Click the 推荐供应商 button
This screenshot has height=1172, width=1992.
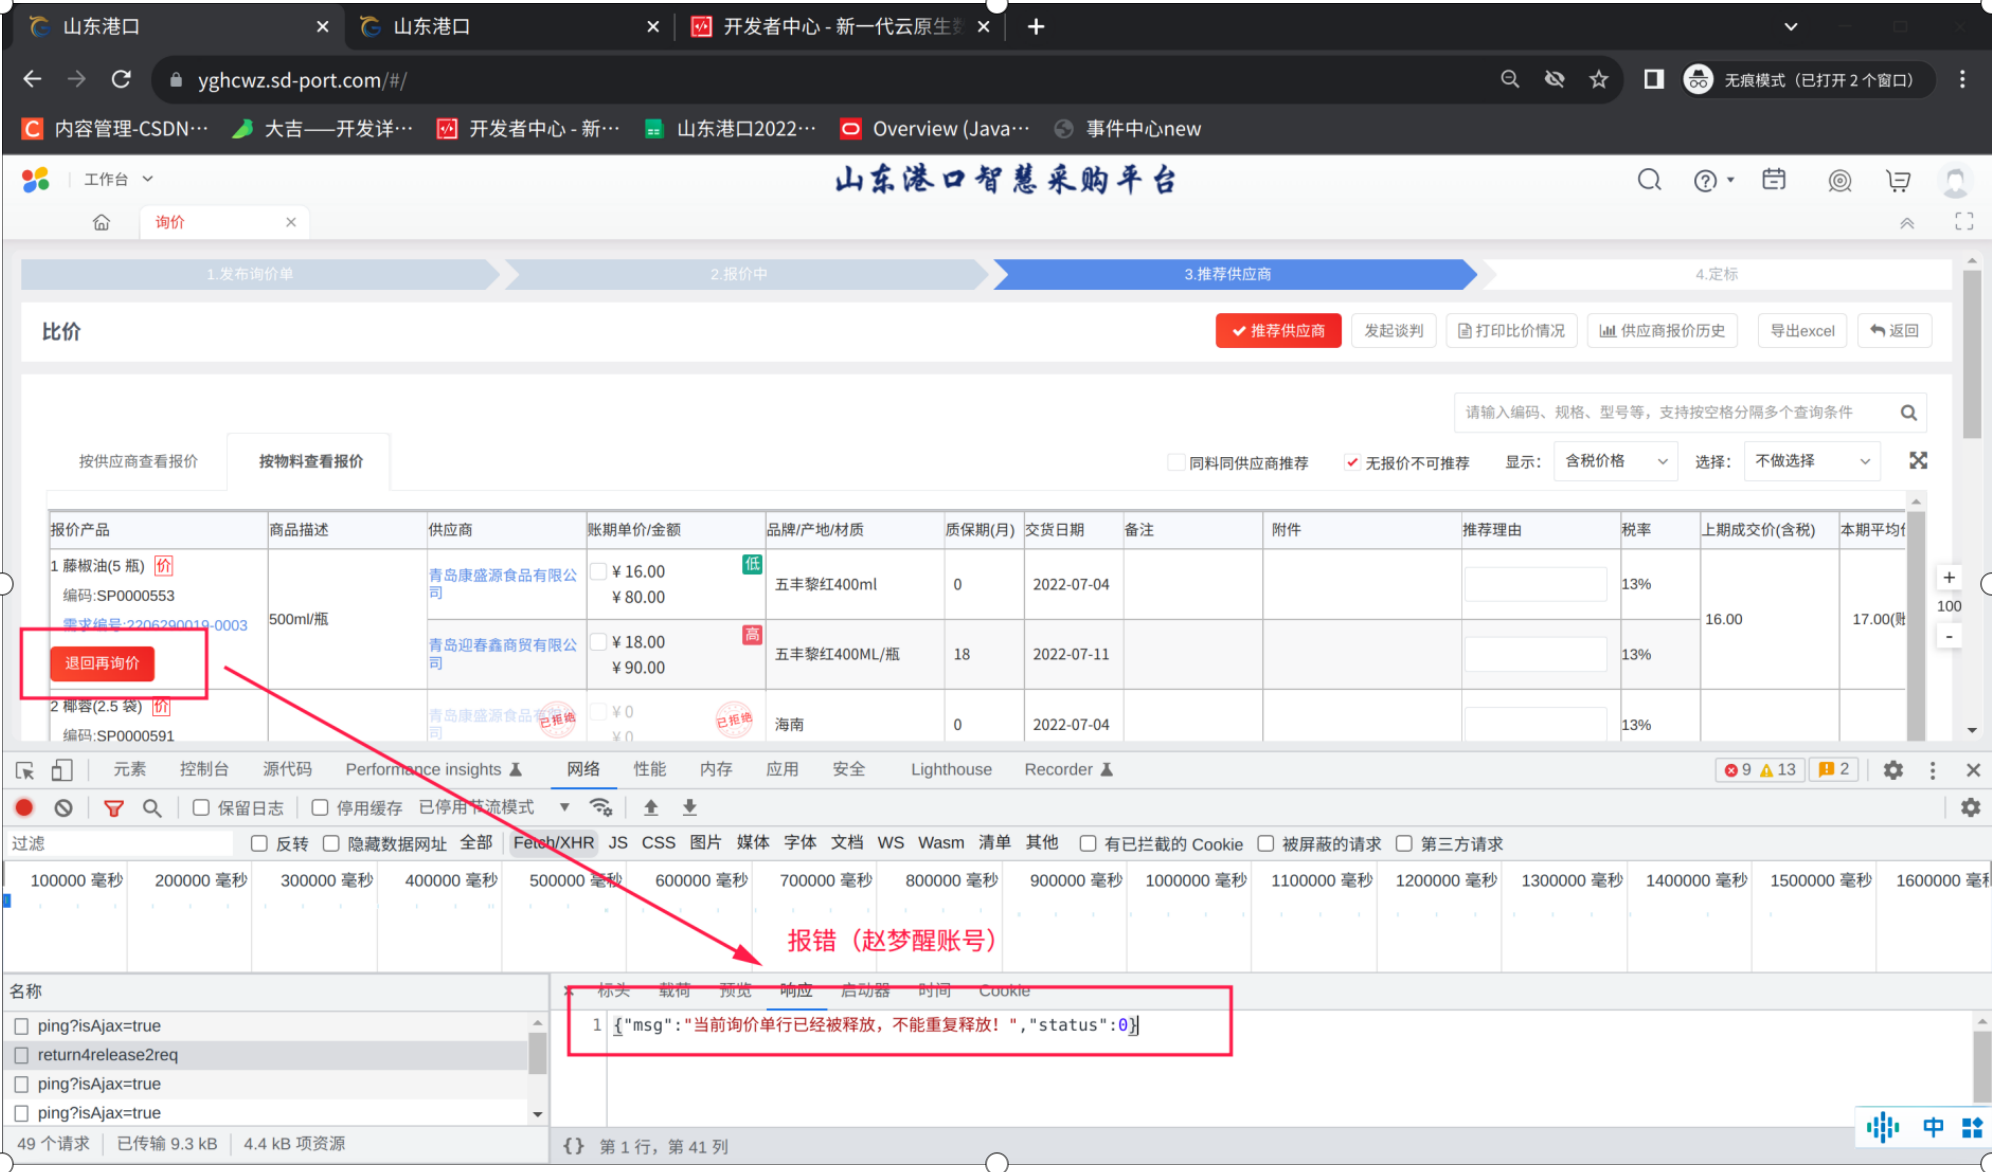[x=1278, y=331]
